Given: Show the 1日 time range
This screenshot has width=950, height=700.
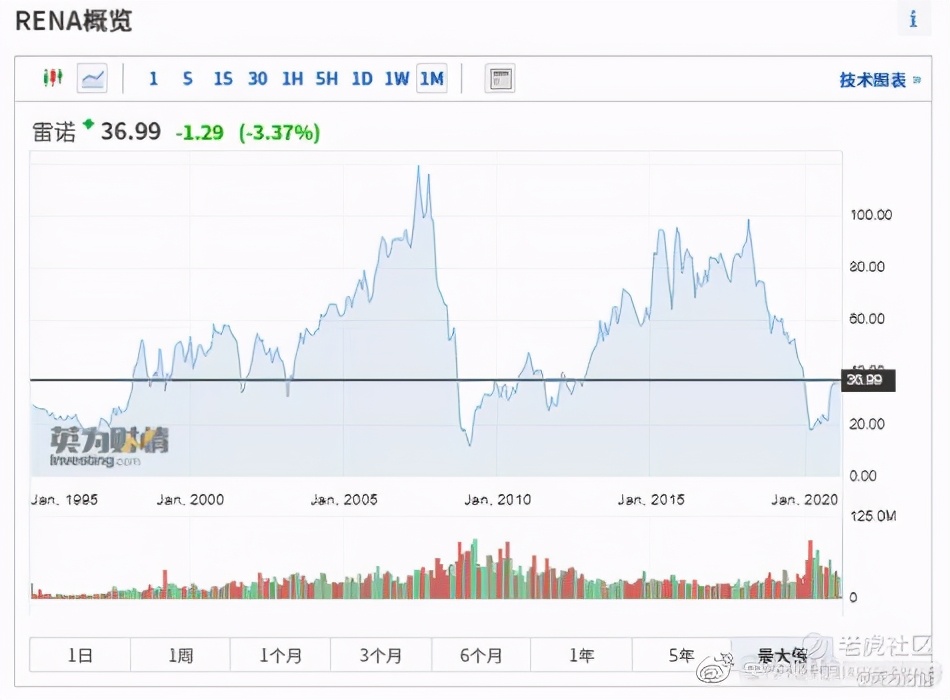Looking at the screenshot, I should (x=80, y=656).
